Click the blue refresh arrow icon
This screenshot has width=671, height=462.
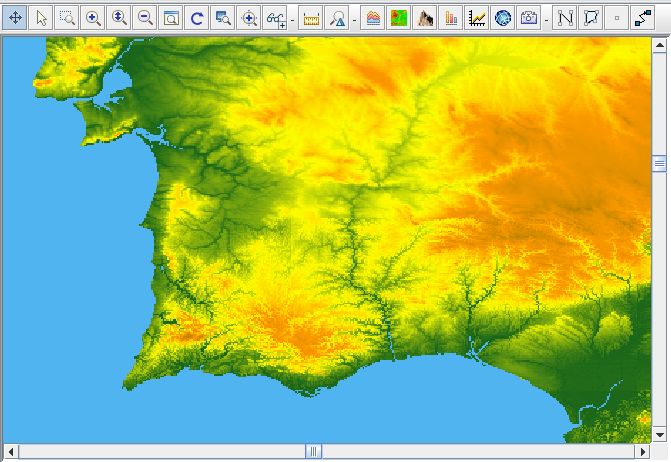(x=197, y=18)
